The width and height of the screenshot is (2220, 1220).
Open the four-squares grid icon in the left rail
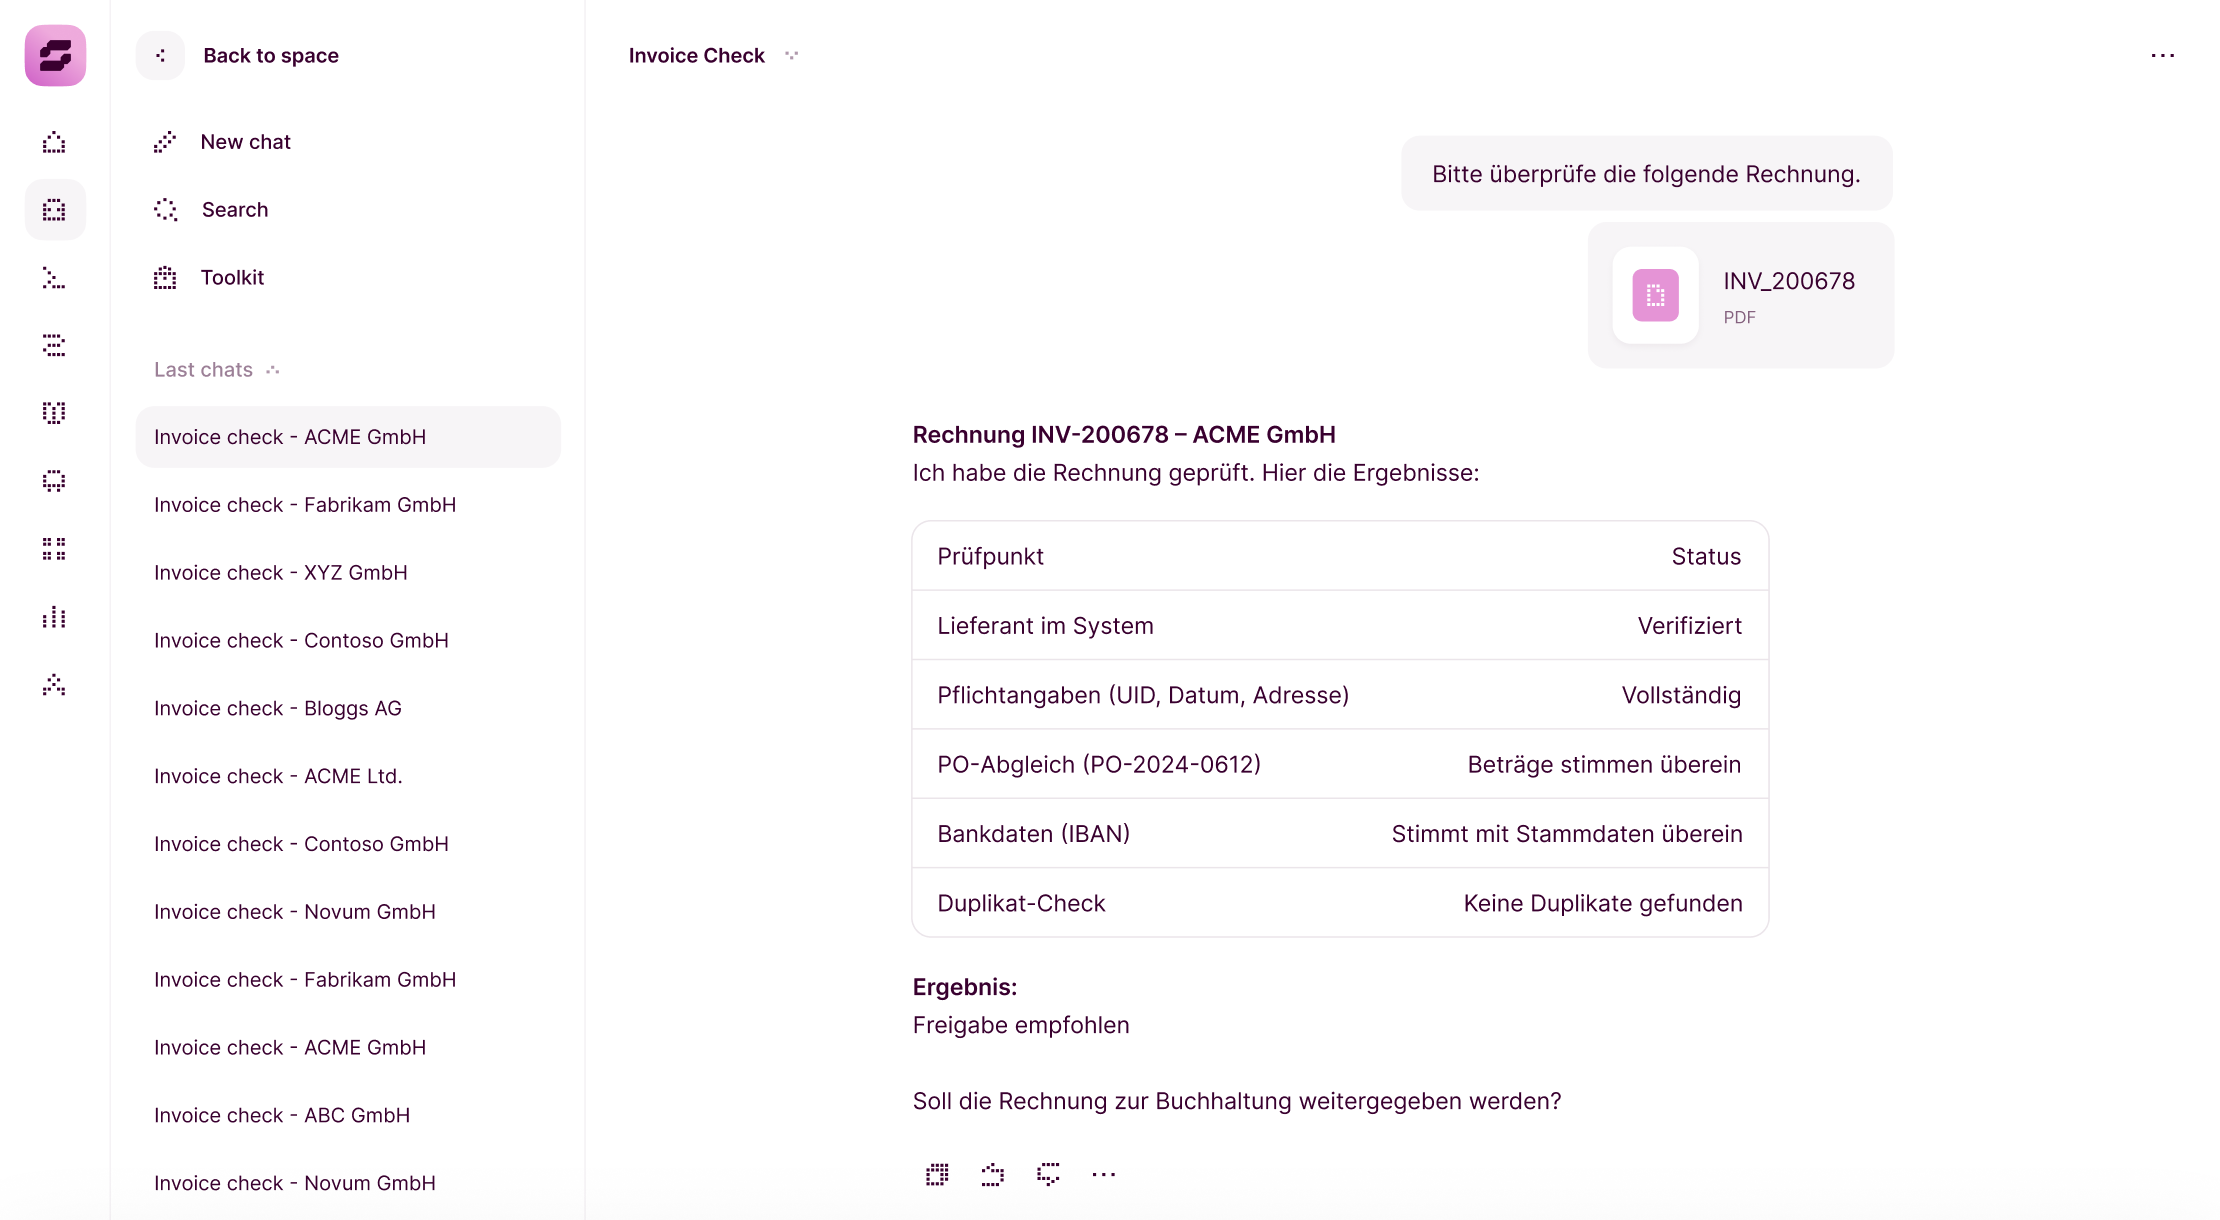(x=54, y=549)
